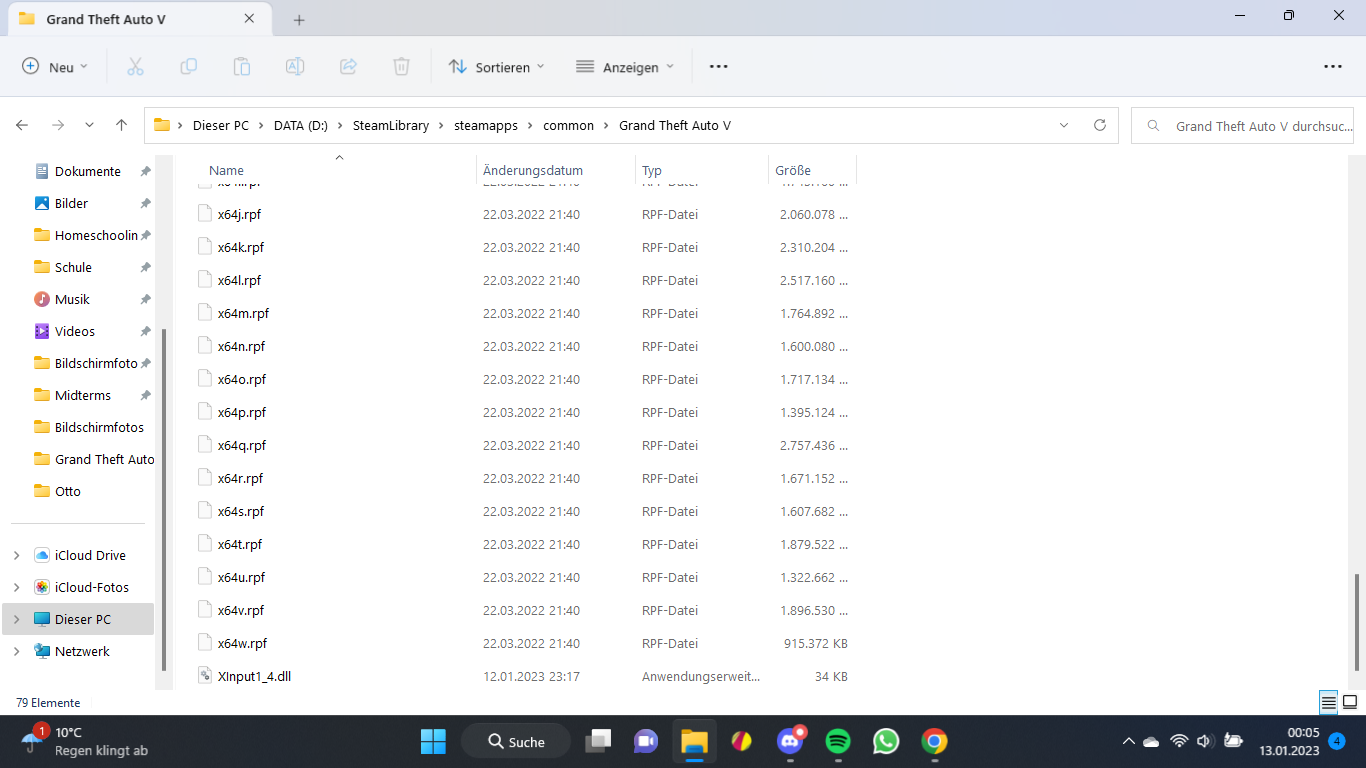Navigate up one folder level
The width and height of the screenshot is (1366, 768).
pyautogui.click(x=121, y=126)
